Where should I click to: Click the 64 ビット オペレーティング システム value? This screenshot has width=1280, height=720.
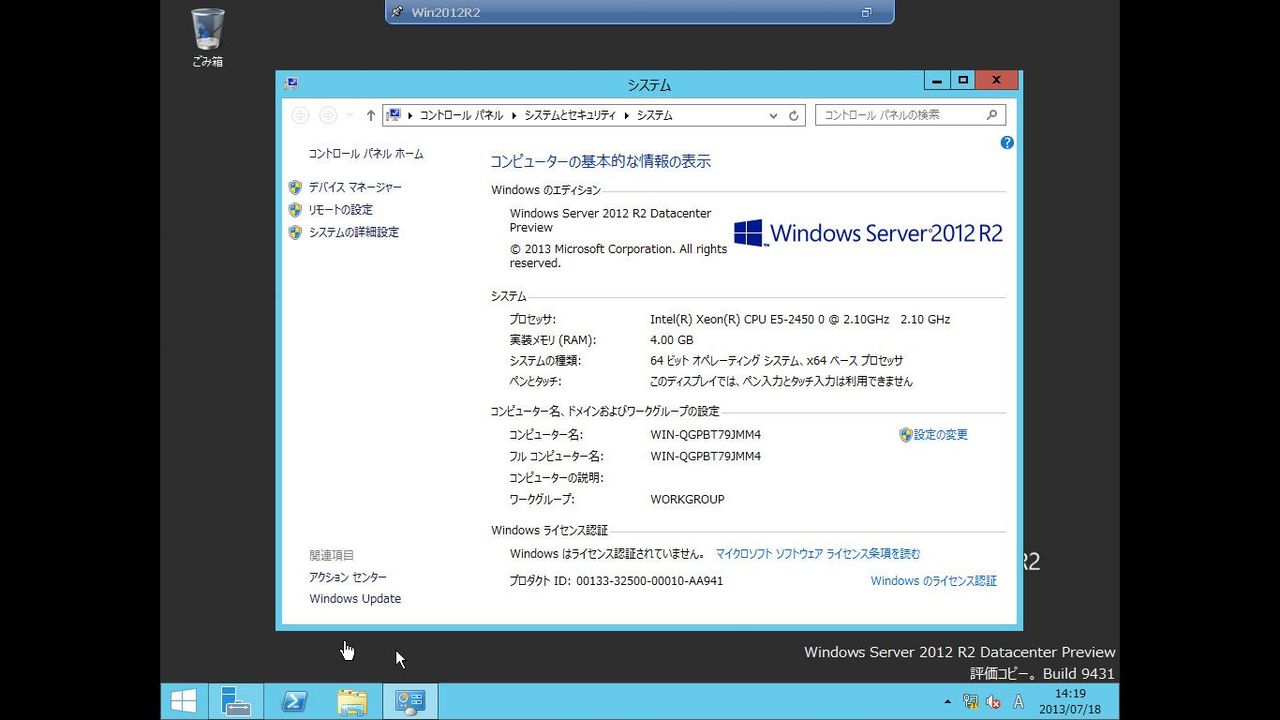click(x=776, y=361)
